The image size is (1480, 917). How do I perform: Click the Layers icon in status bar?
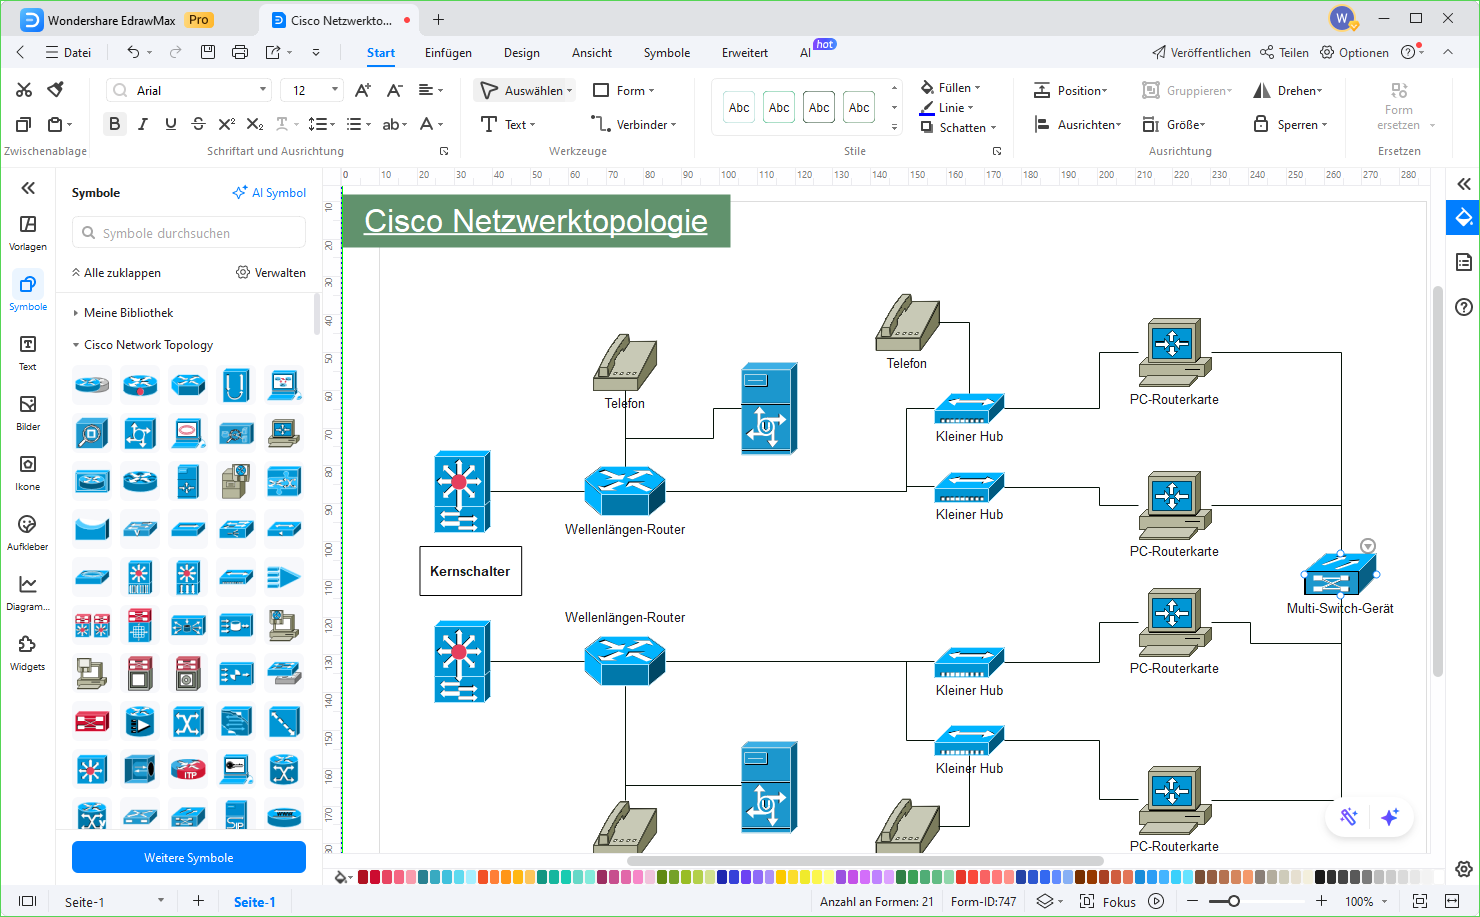[x=1044, y=901]
